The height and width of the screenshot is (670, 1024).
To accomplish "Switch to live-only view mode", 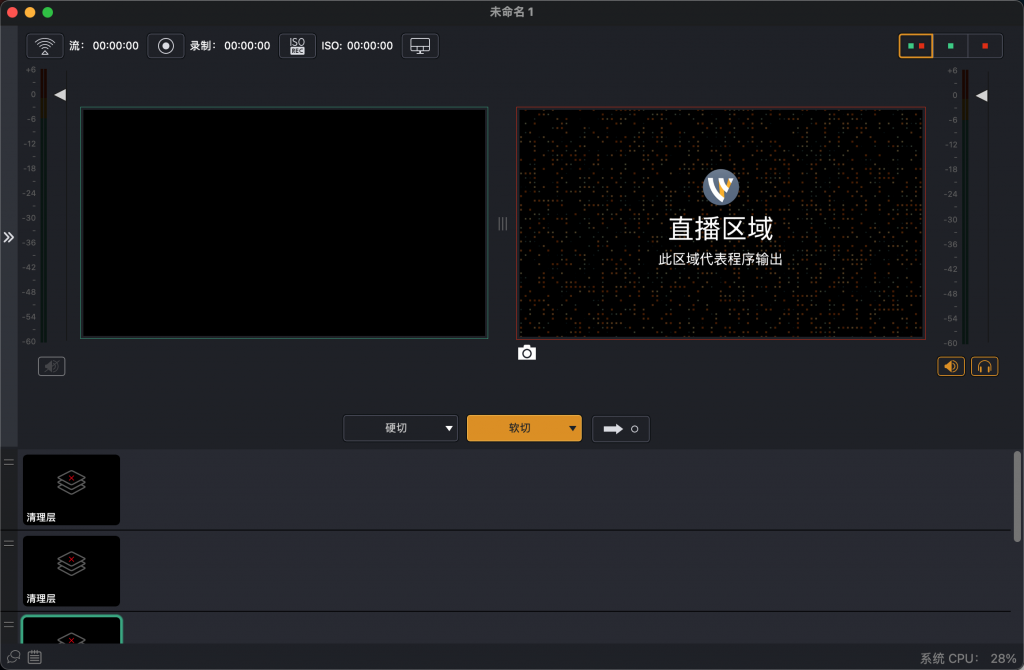I will coord(984,45).
